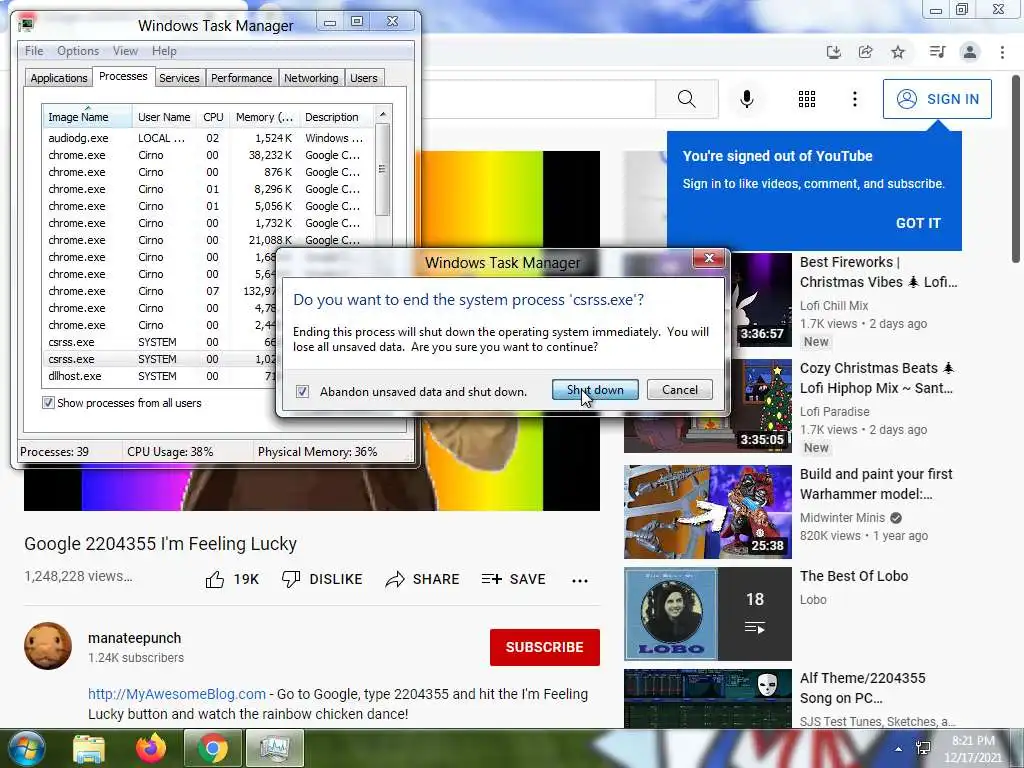Switch to the Networking tab
The height and width of the screenshot is (768, 1024).
(x=311, y=78)
